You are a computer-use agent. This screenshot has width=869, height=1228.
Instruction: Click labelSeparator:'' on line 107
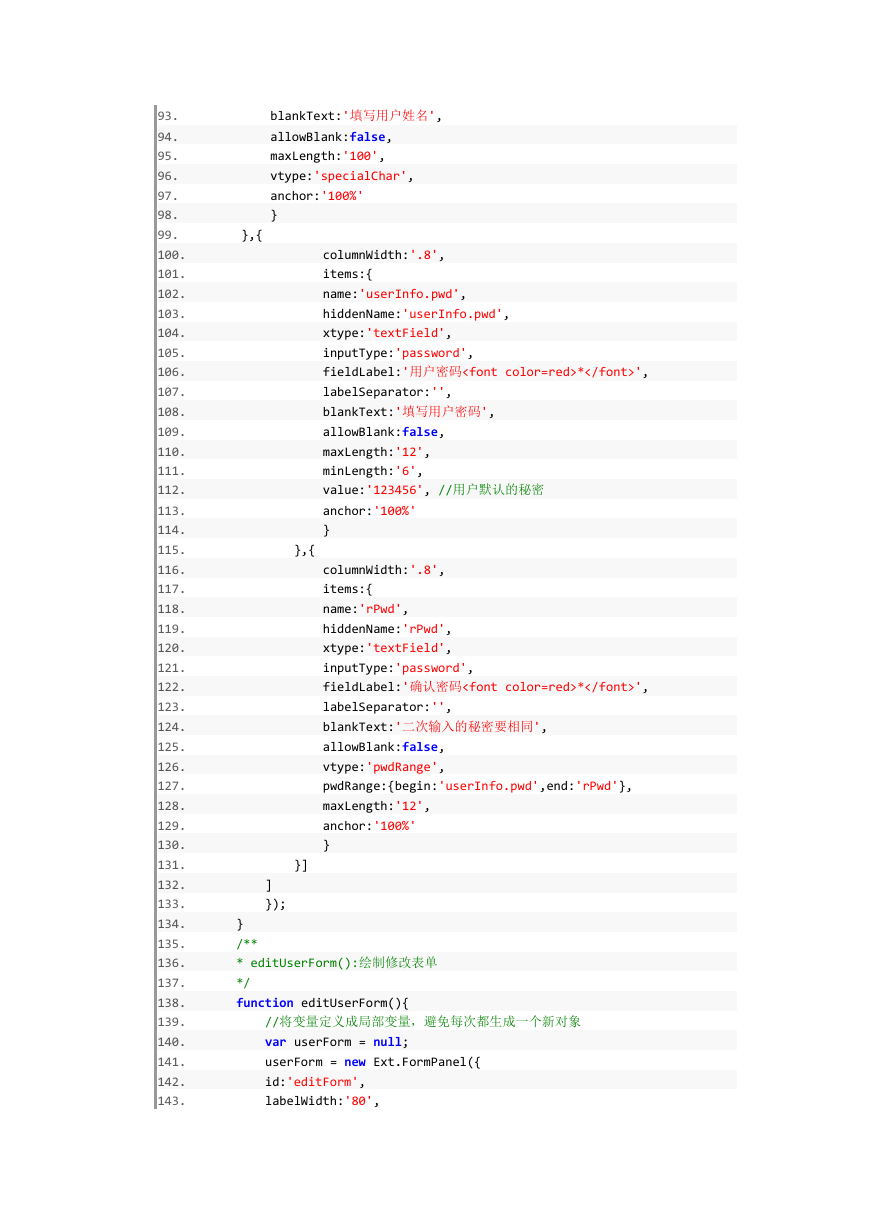tap(387, 392)
